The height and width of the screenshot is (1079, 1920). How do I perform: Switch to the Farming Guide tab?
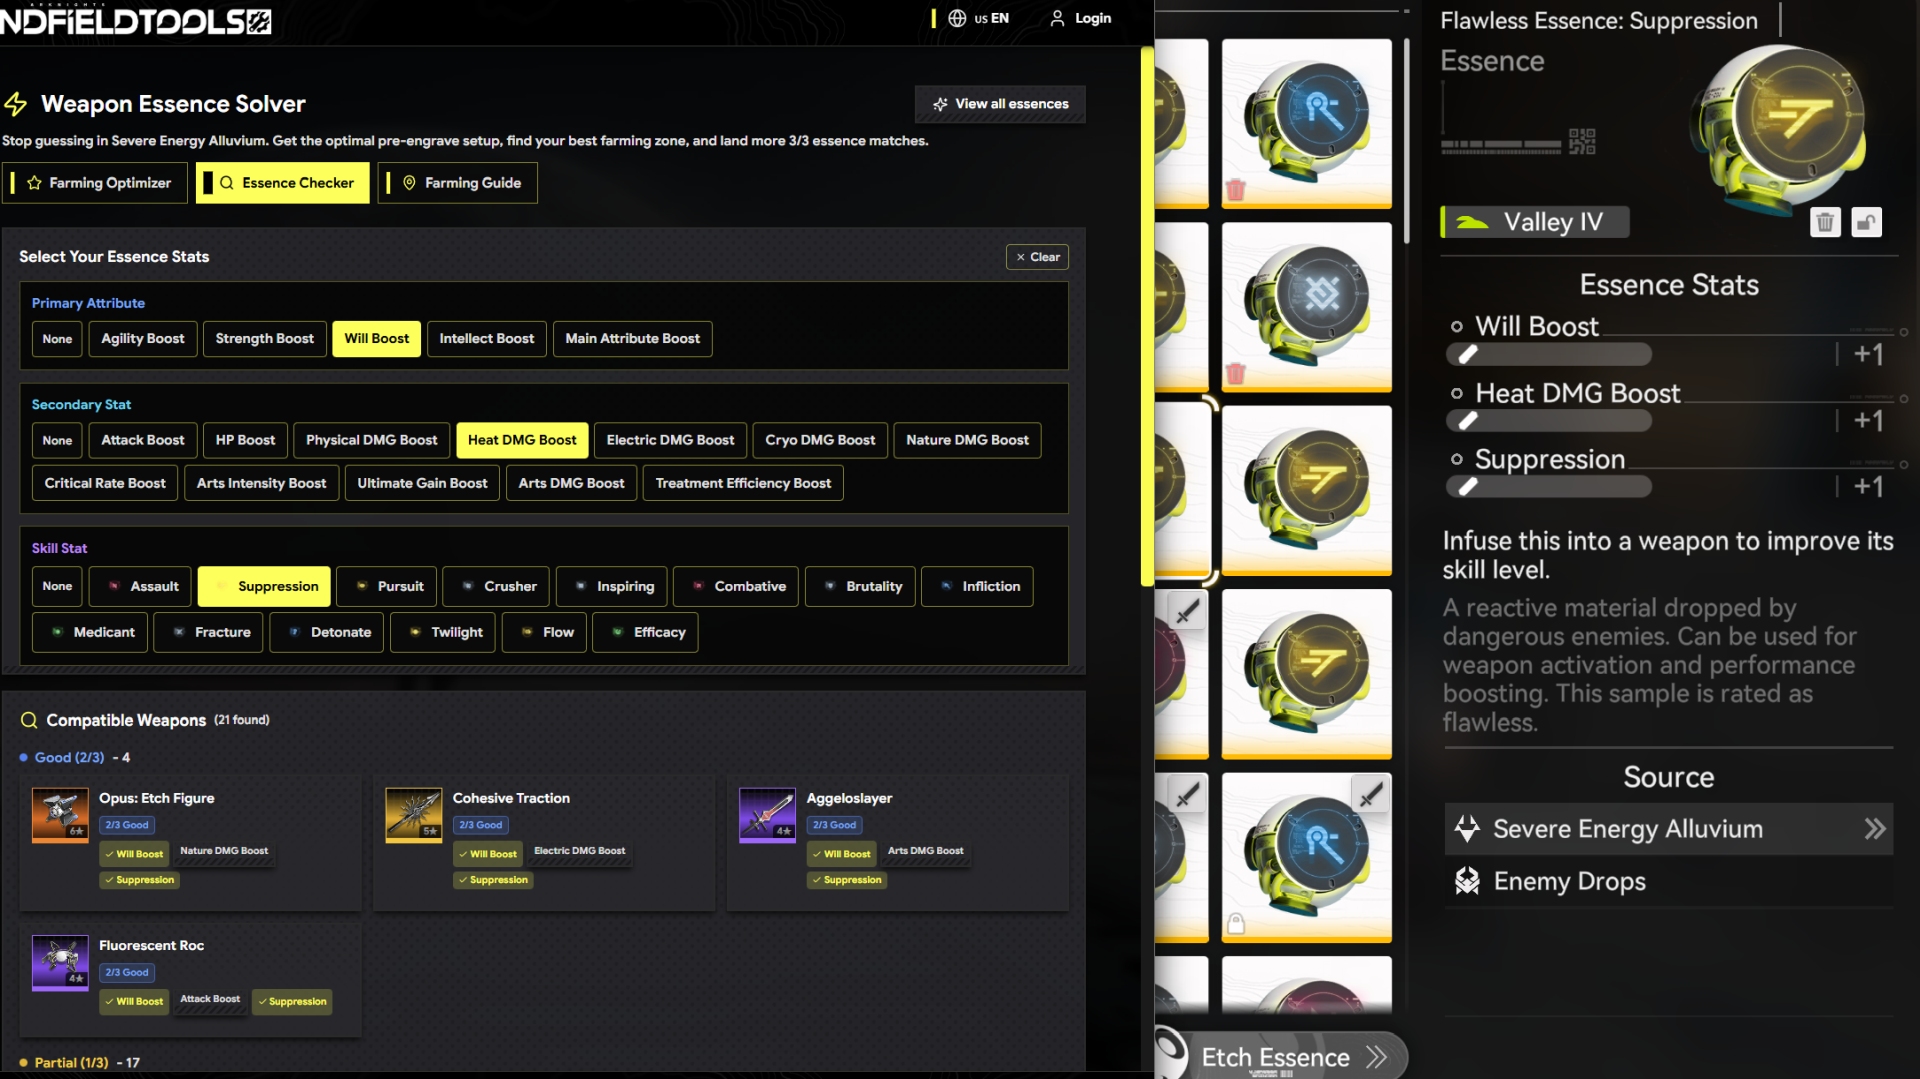458,183
